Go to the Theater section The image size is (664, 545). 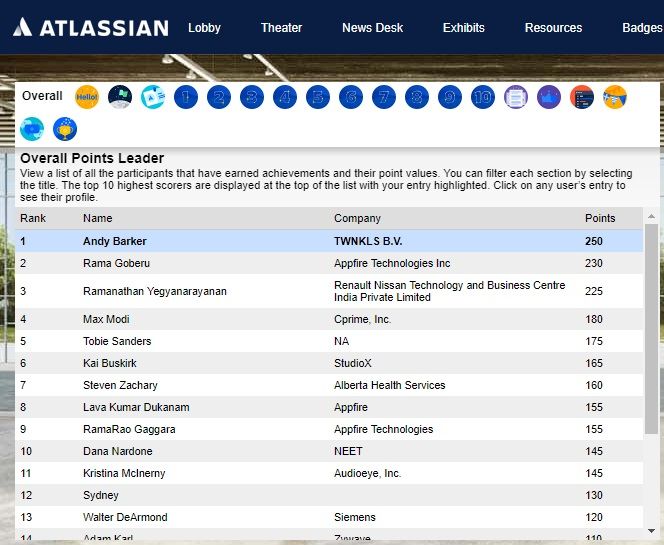coord(282,28)
